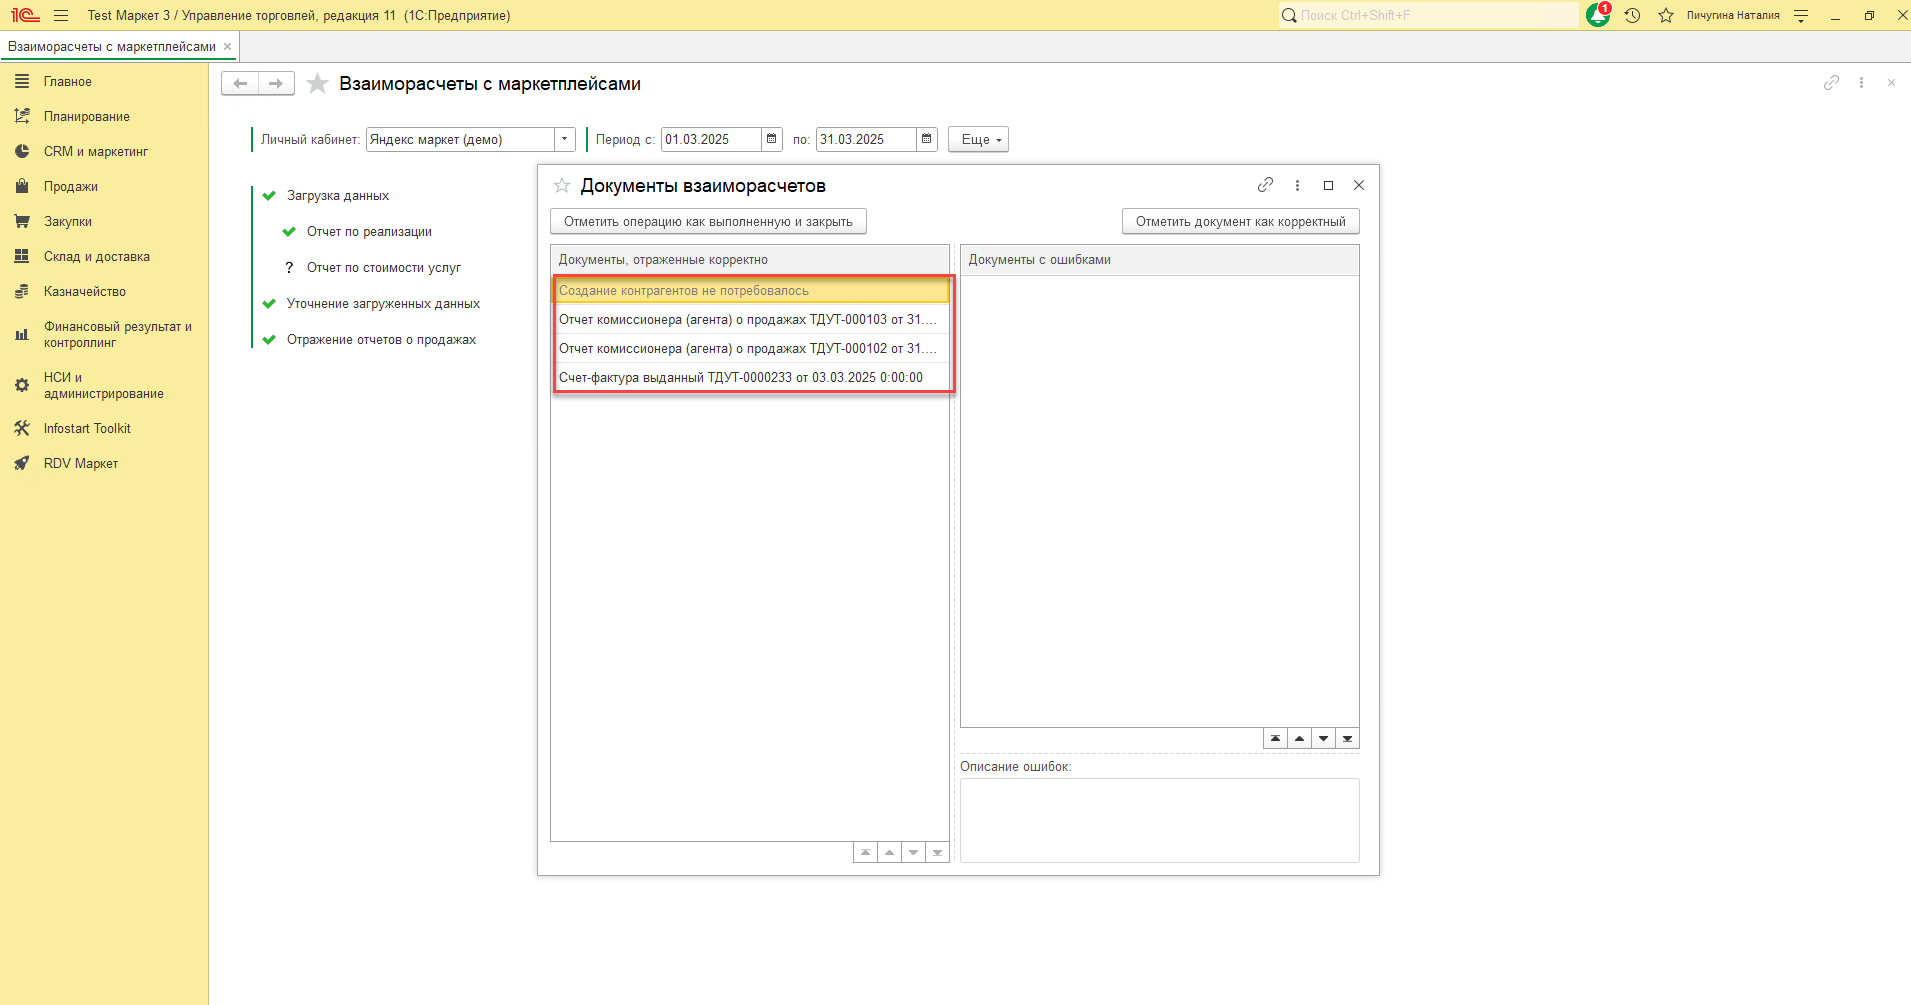Screen dimensions: 1911x1005
Task: Open RDV Маркет section in sidebar
Action: (80, 464)
